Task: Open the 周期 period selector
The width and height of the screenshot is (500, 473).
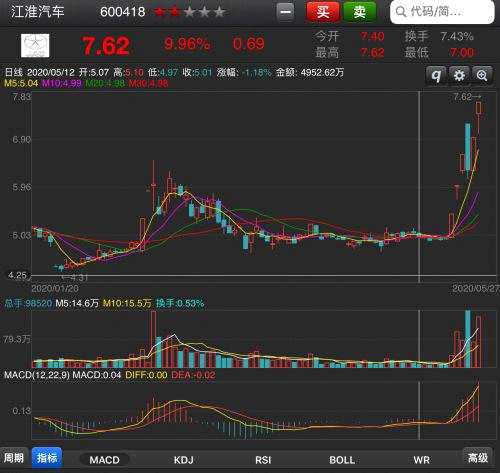Action: [14, 457]
